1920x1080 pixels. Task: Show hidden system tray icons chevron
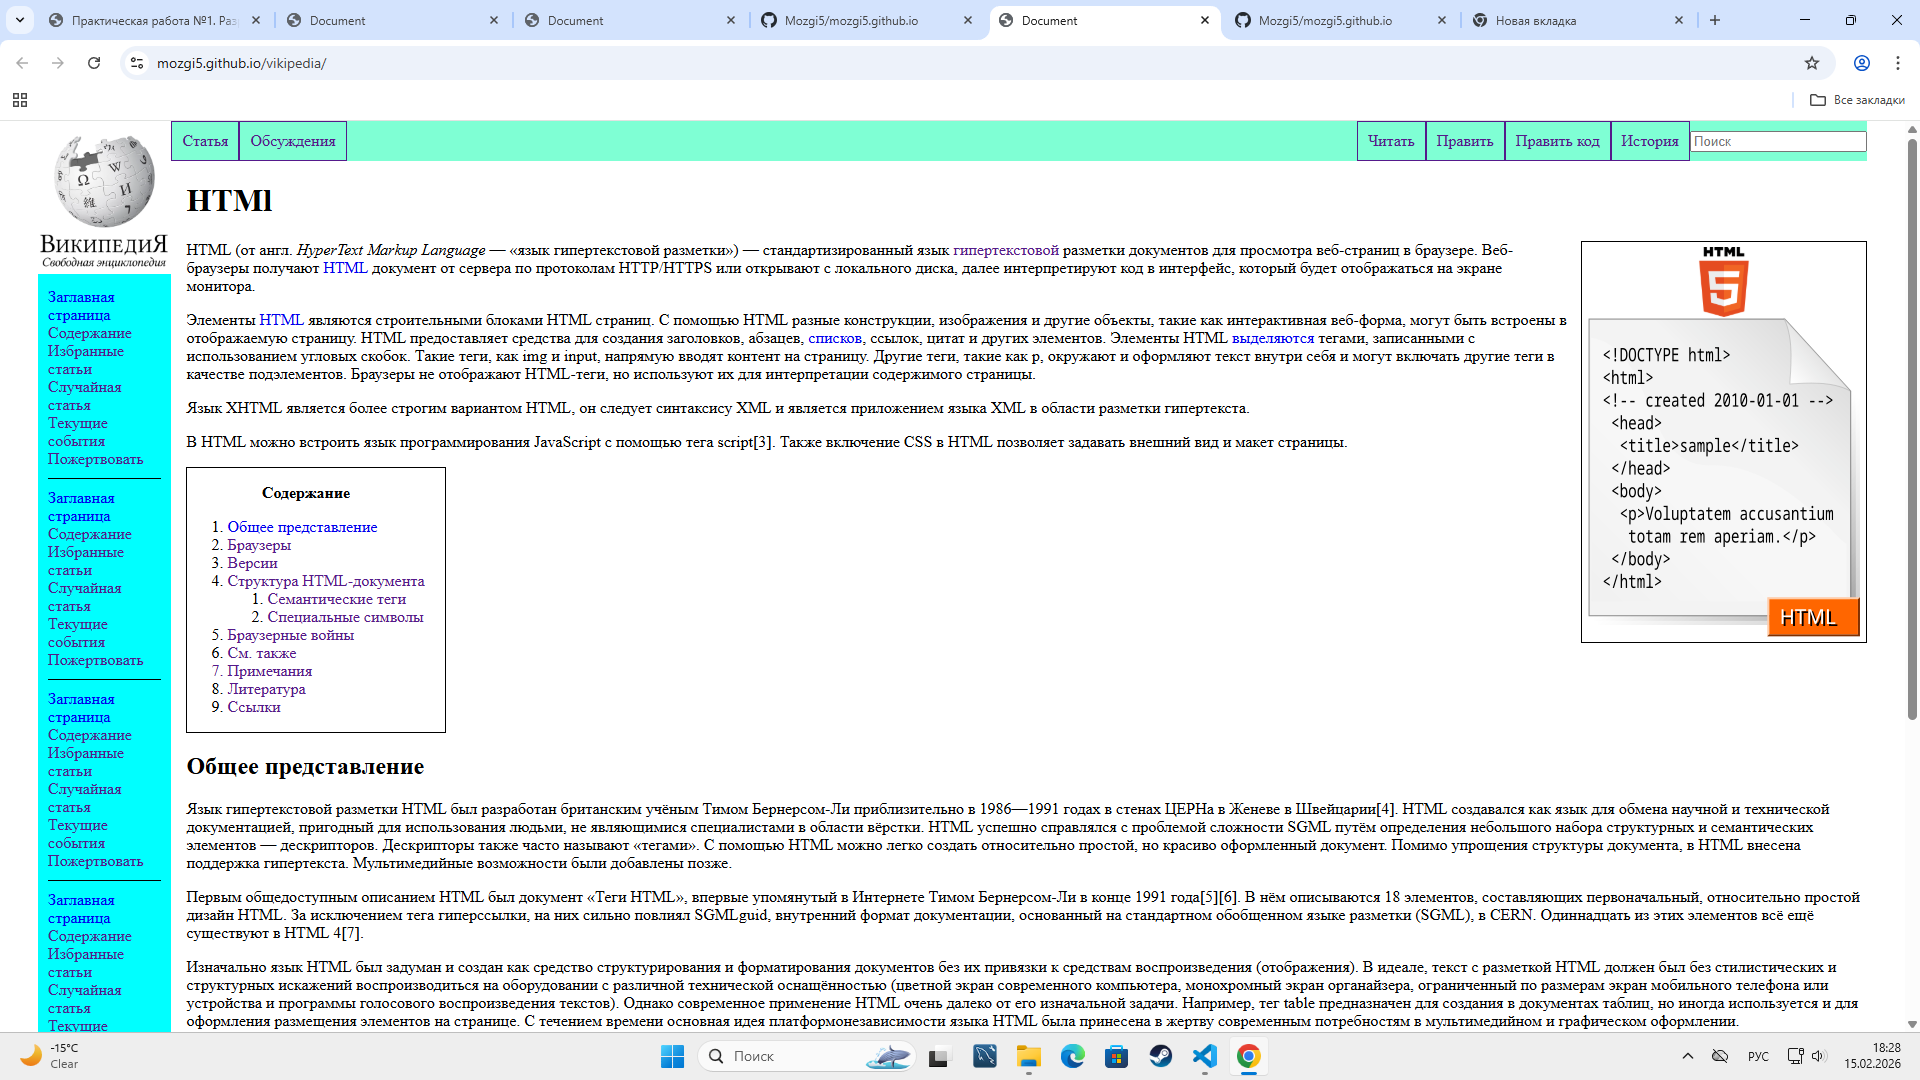click(1688, 1056)
